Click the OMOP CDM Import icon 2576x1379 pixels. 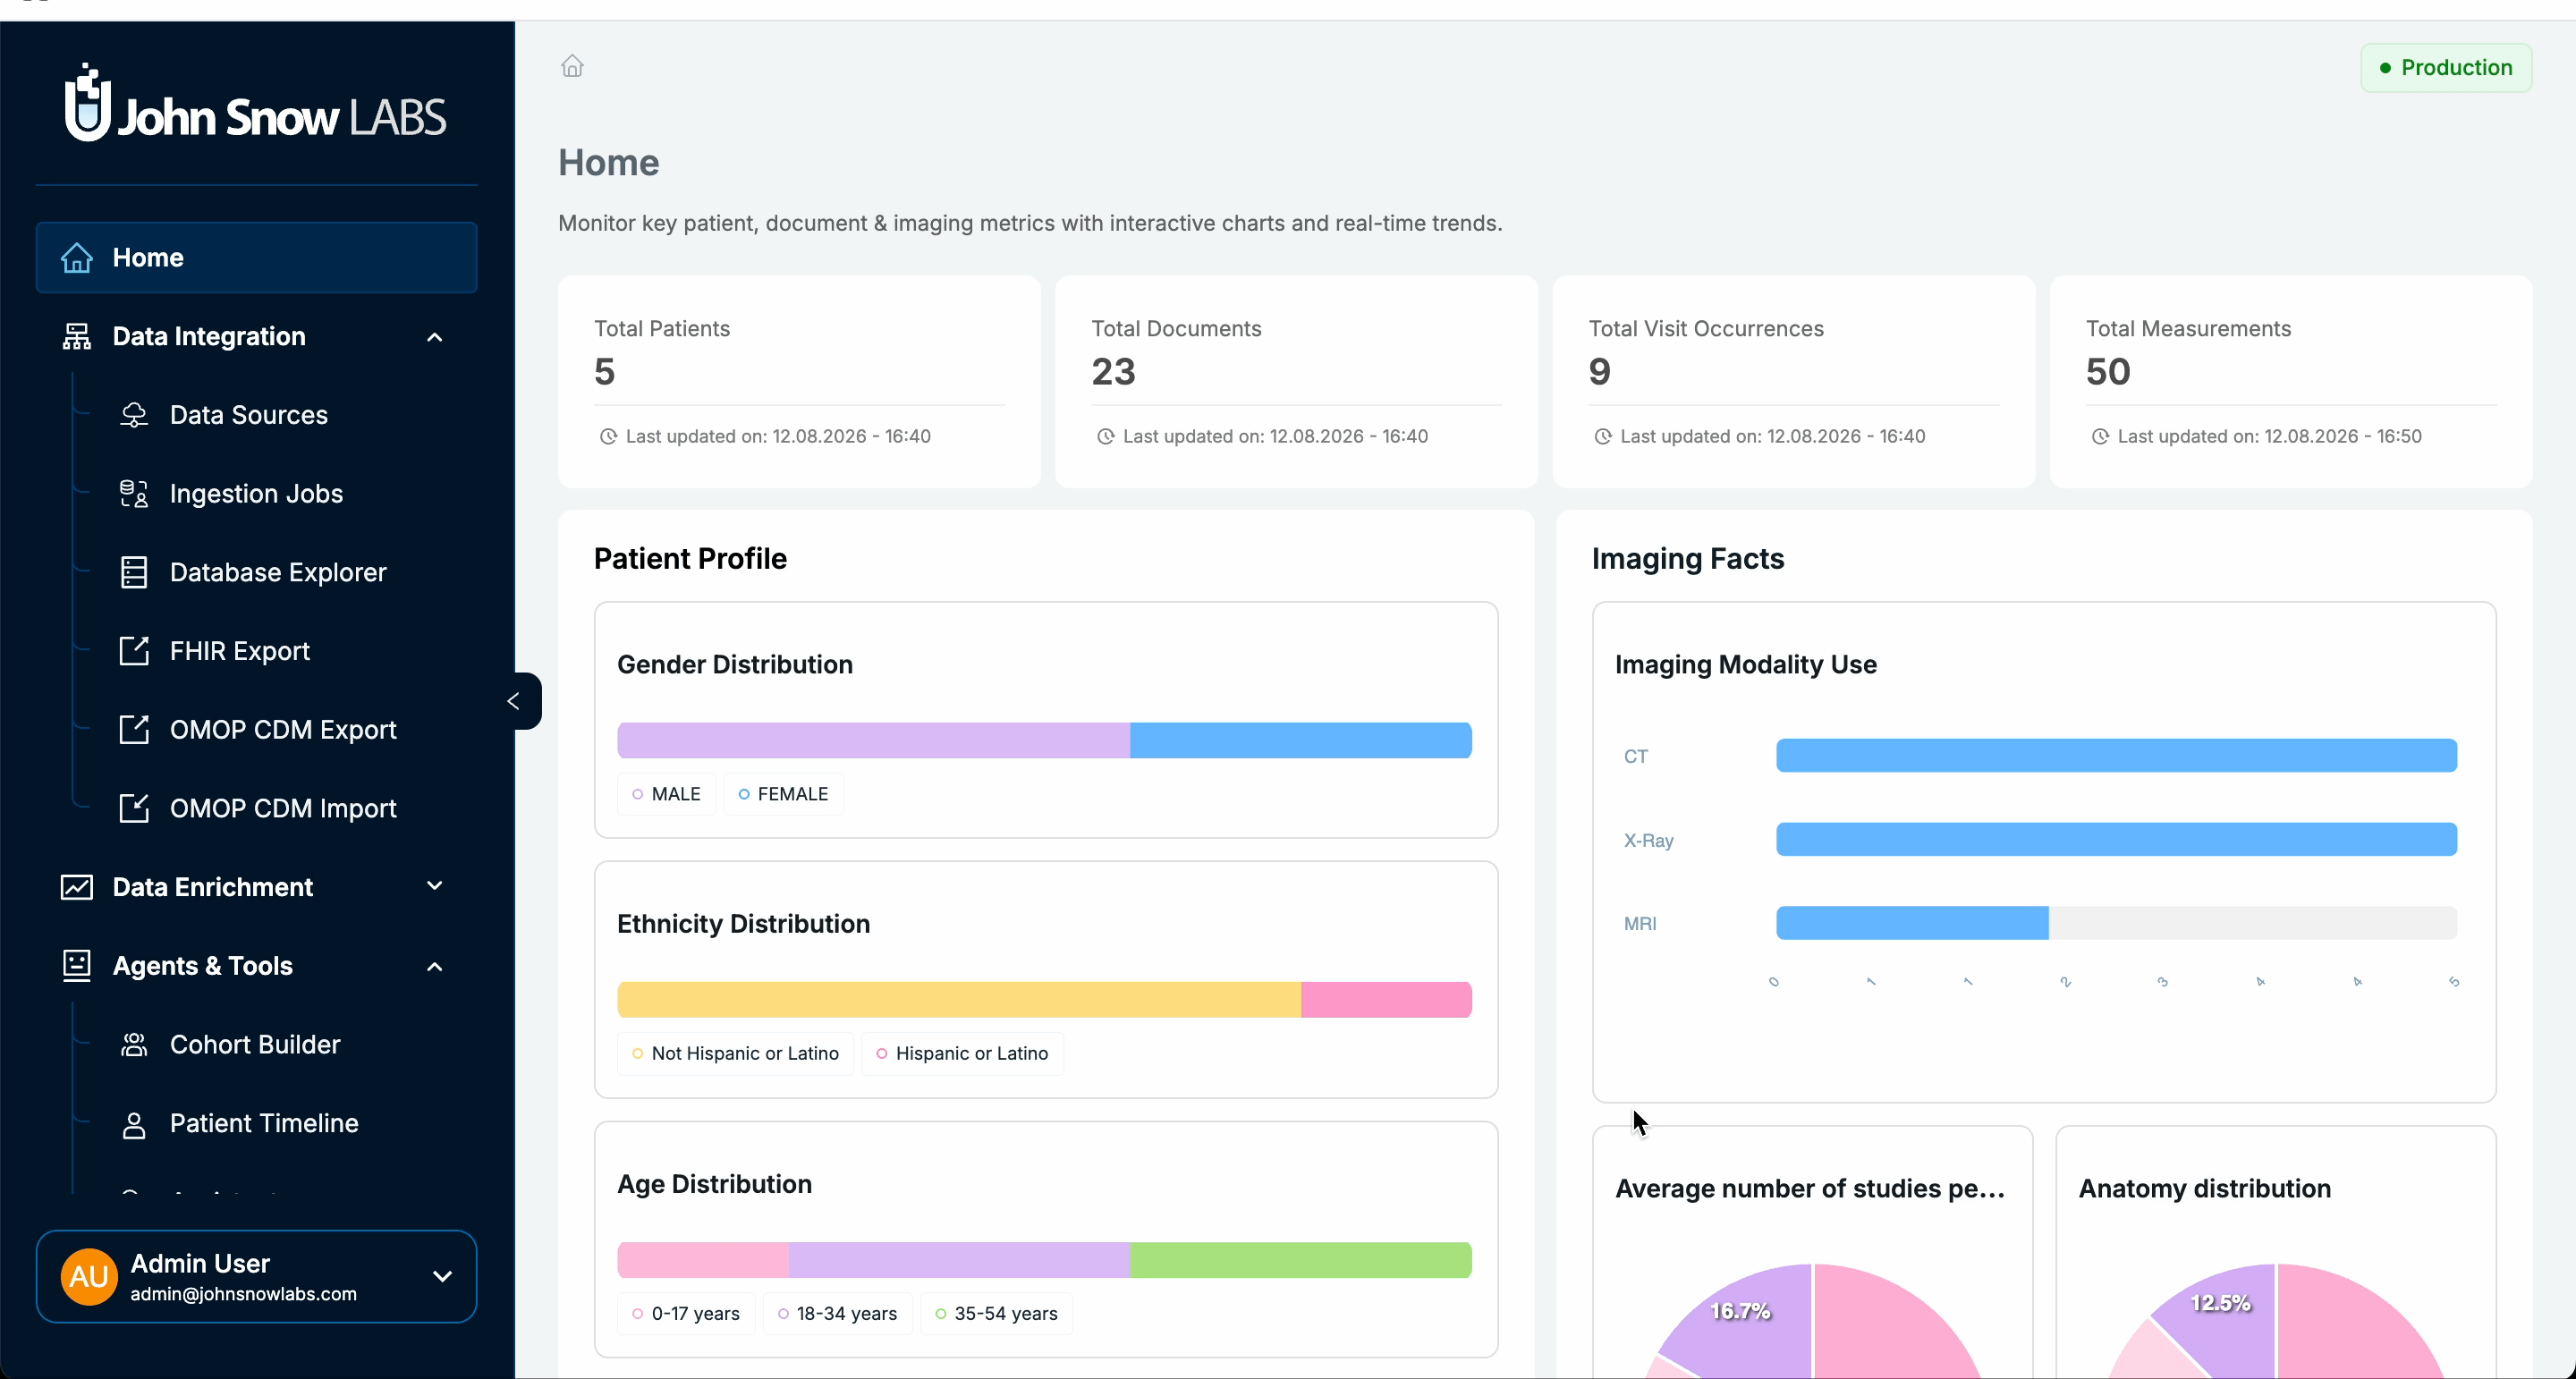pos(134,808)
